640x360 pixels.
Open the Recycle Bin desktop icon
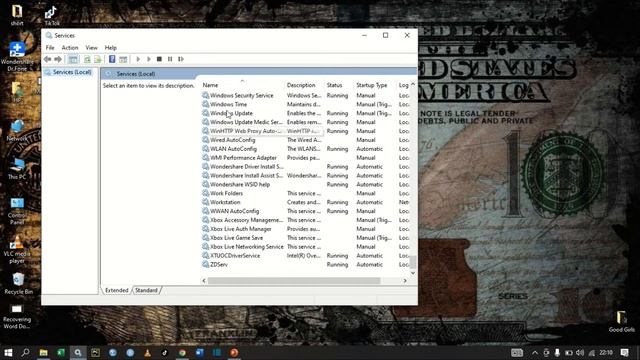point(18,284)
